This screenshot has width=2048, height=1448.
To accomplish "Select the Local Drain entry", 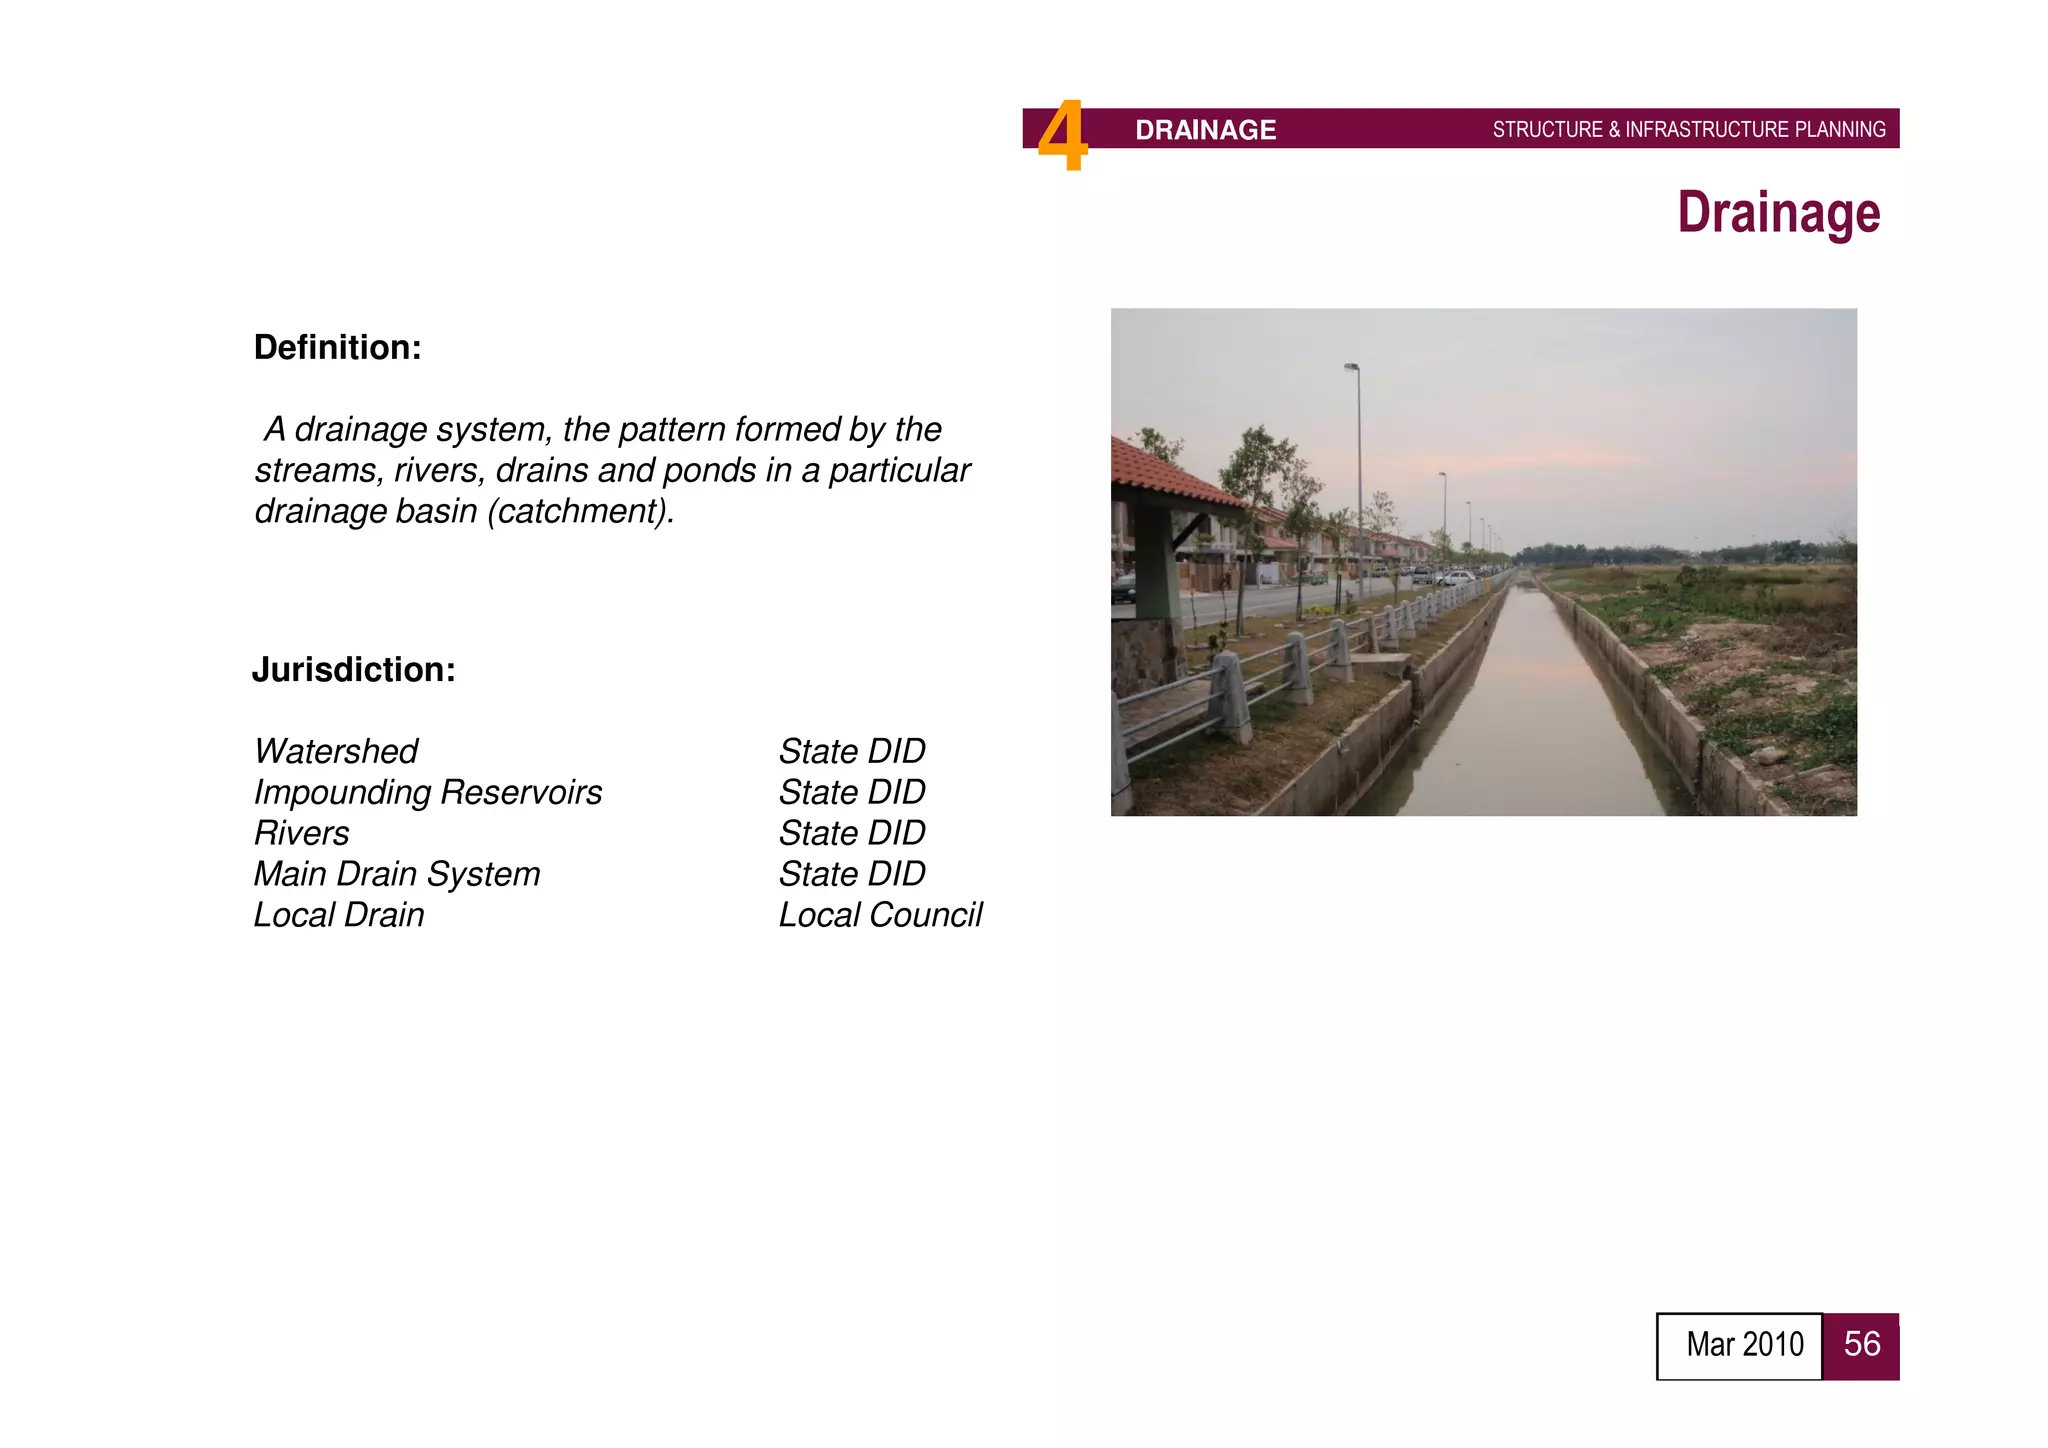I will [339, 915].
